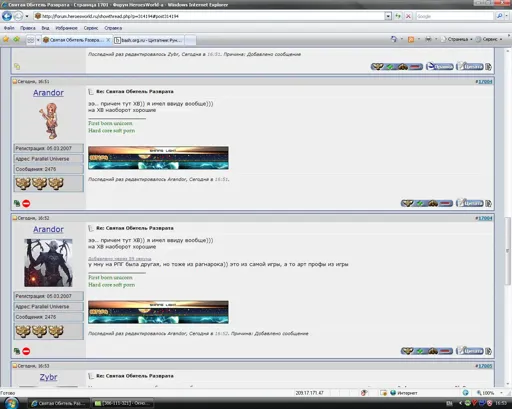Click the page vertical scrollbar thumb
This screenshot has width=512, height=409.
[508, 251]
